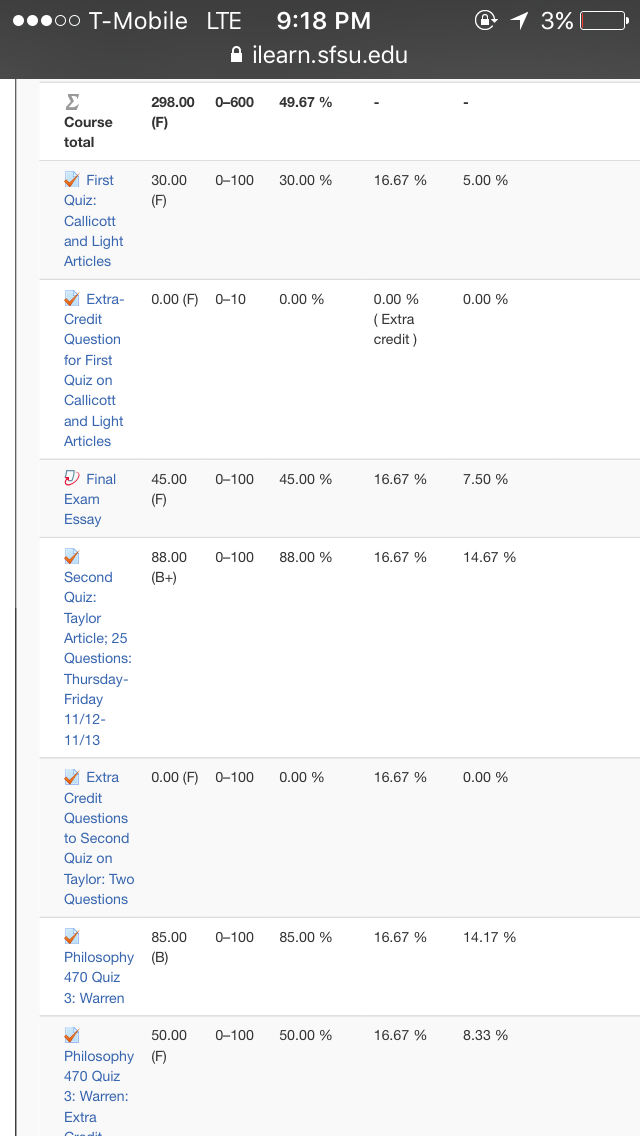
Task: Tap the battery indicator in status bar
Action: [604, 20]
